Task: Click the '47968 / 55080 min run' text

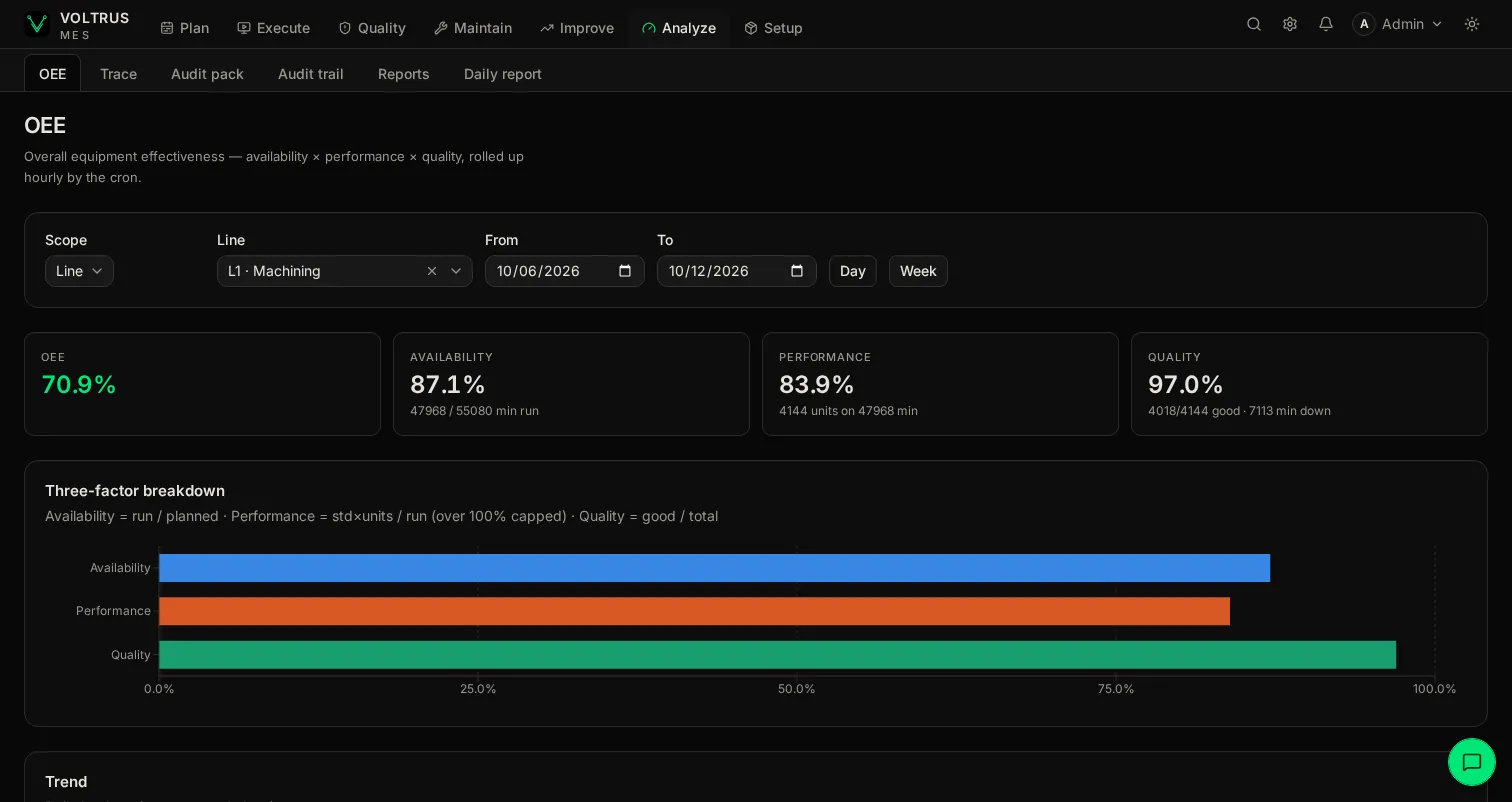Action: 474,411
